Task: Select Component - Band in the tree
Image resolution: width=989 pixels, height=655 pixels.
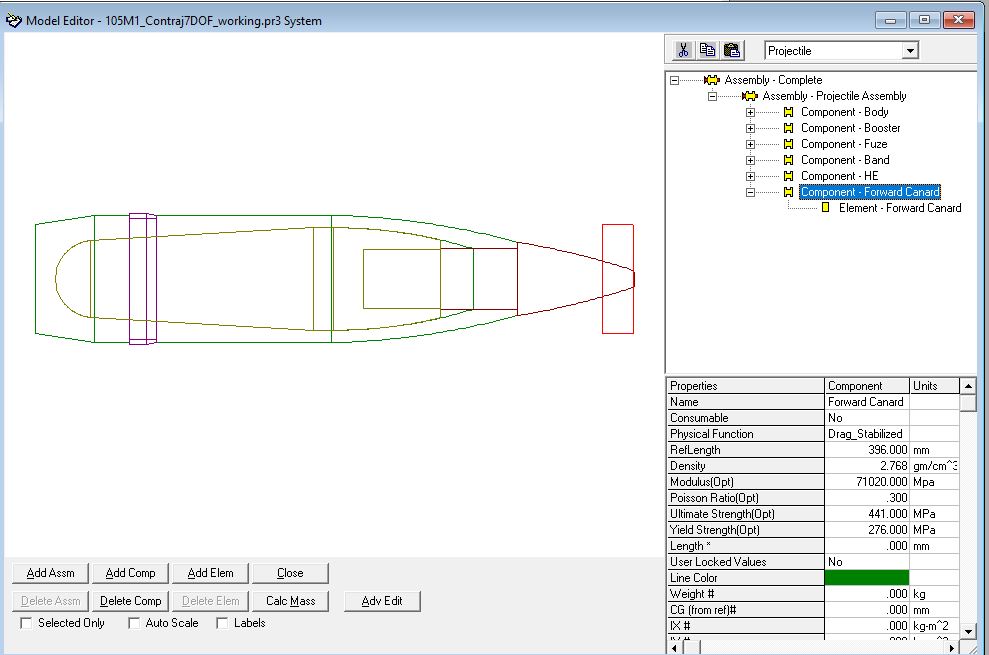Action: point(844,160)
